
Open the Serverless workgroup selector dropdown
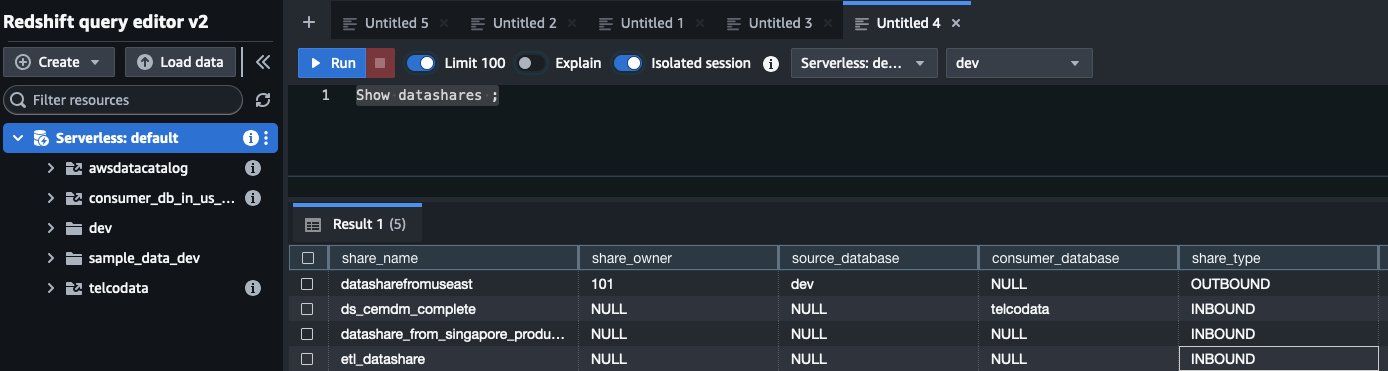click(x=864, y=63)
